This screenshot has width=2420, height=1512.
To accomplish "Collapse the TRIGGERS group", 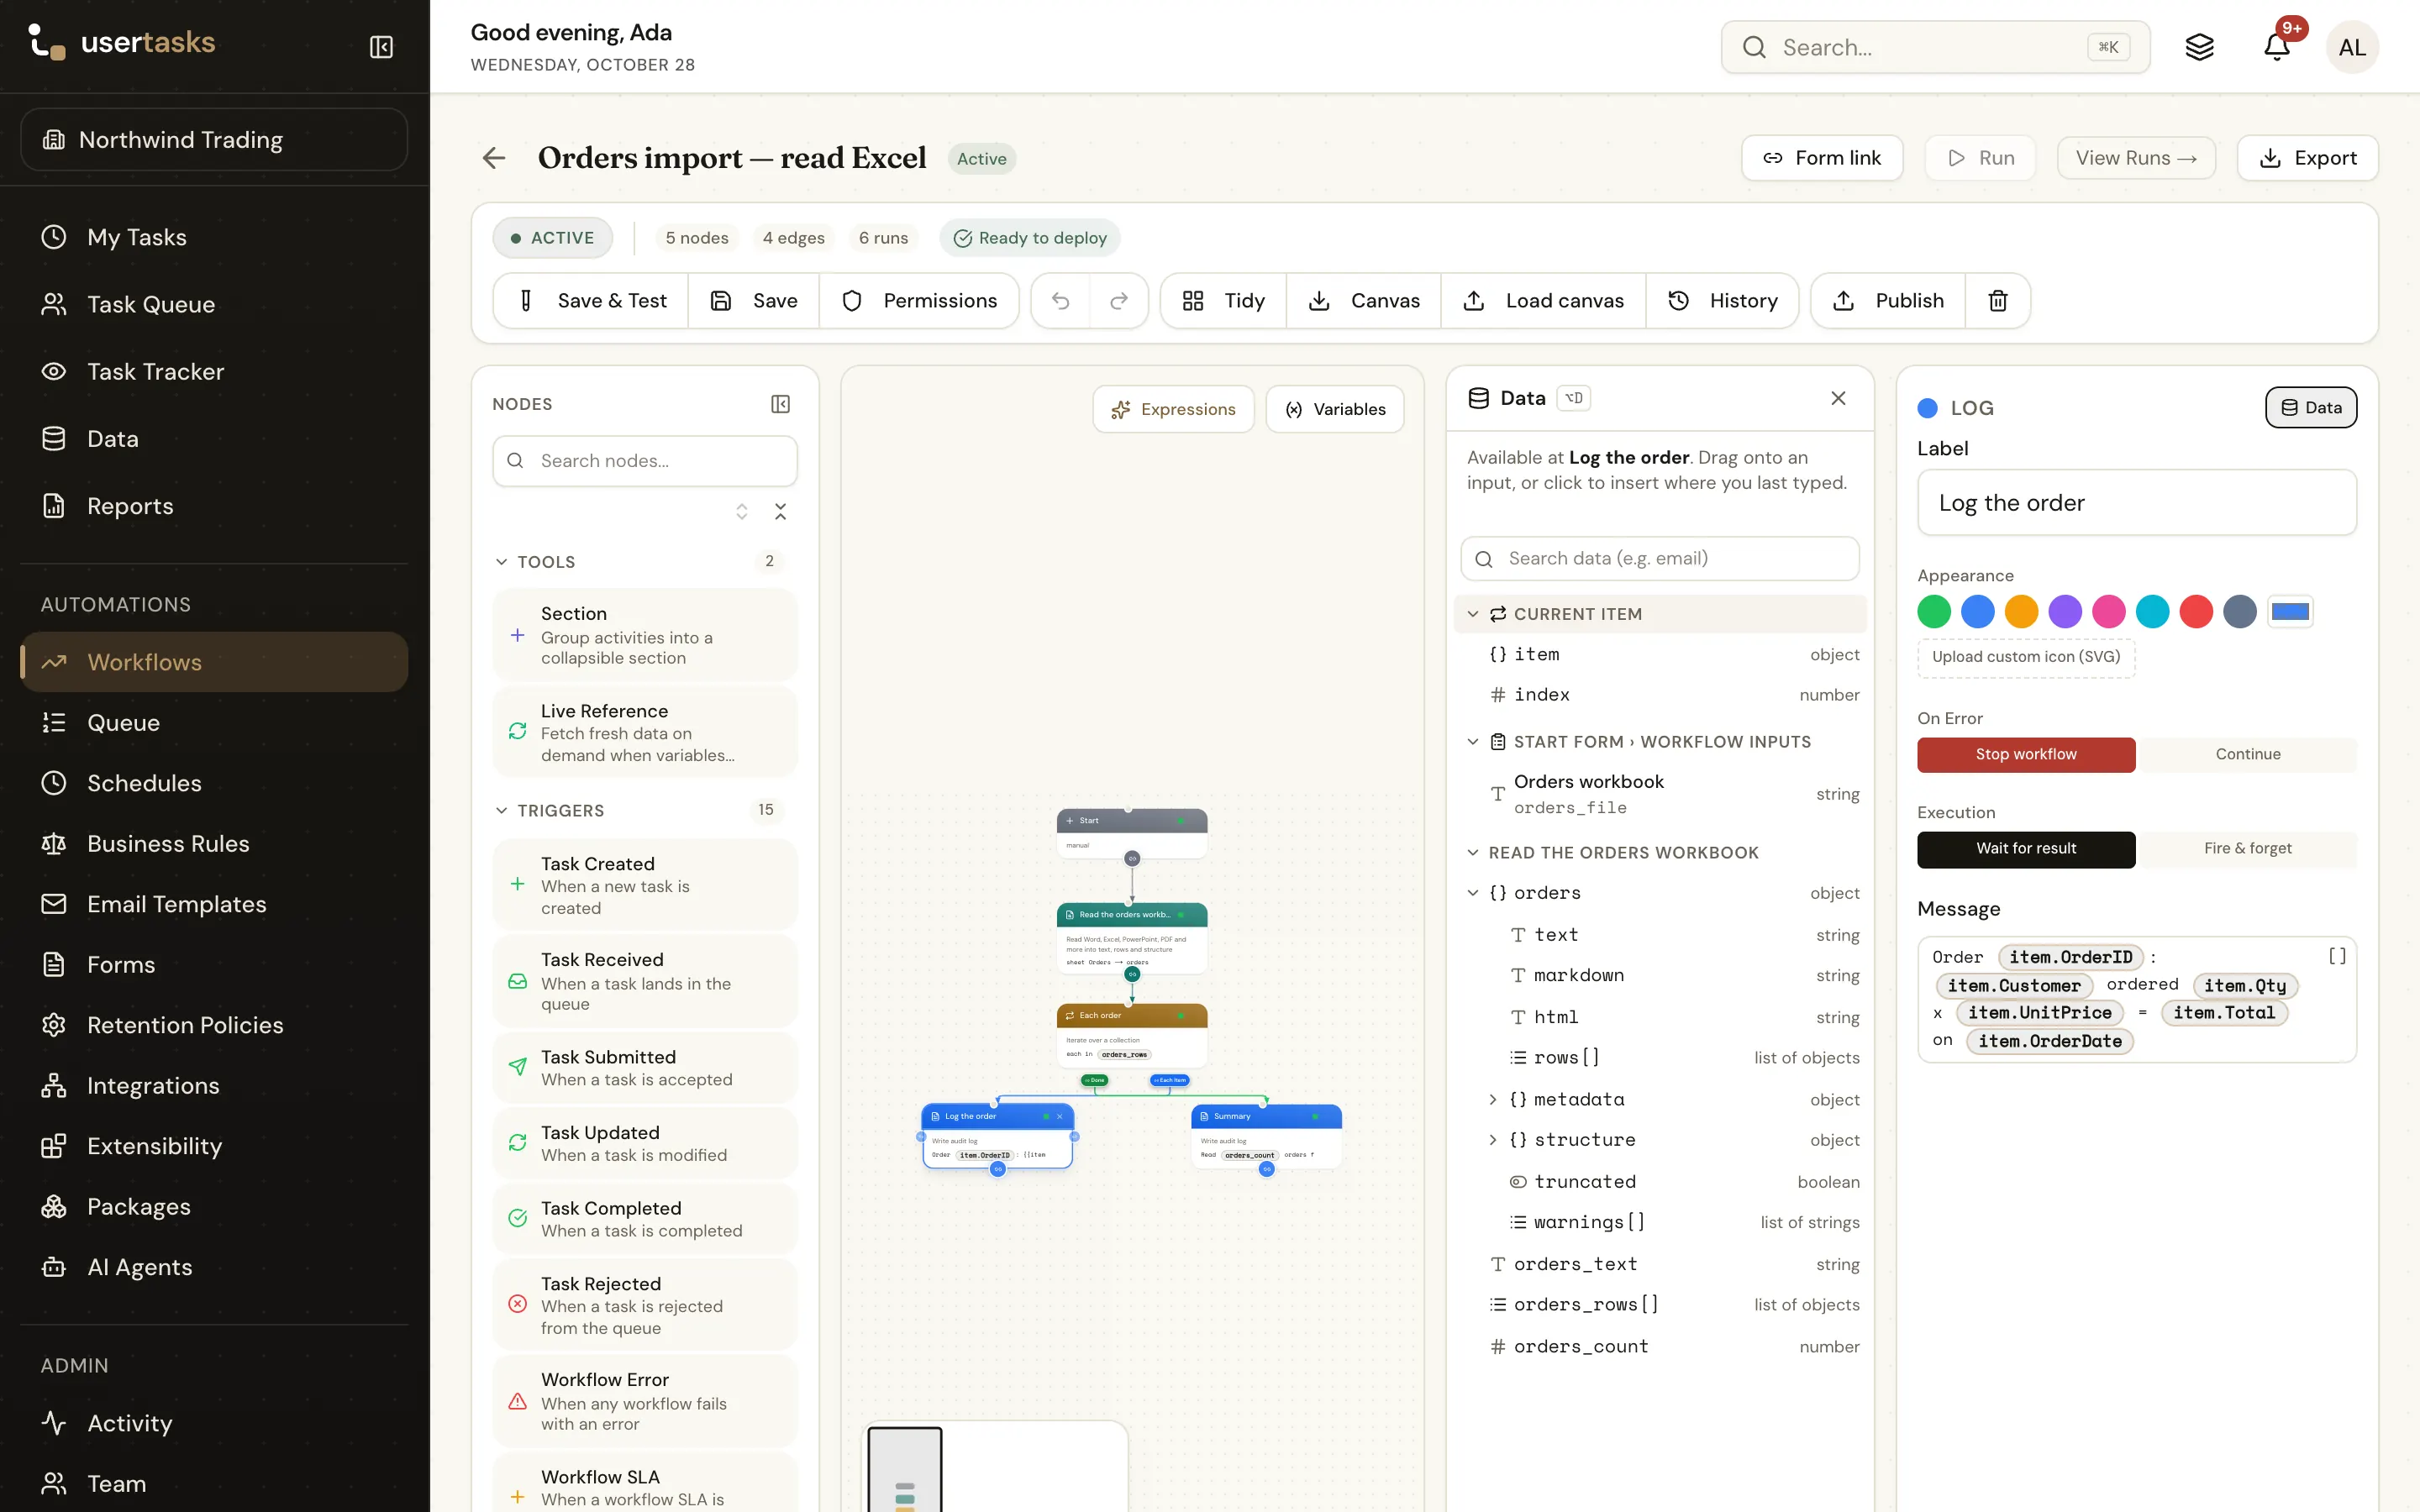I will click(x=501, y=810).
